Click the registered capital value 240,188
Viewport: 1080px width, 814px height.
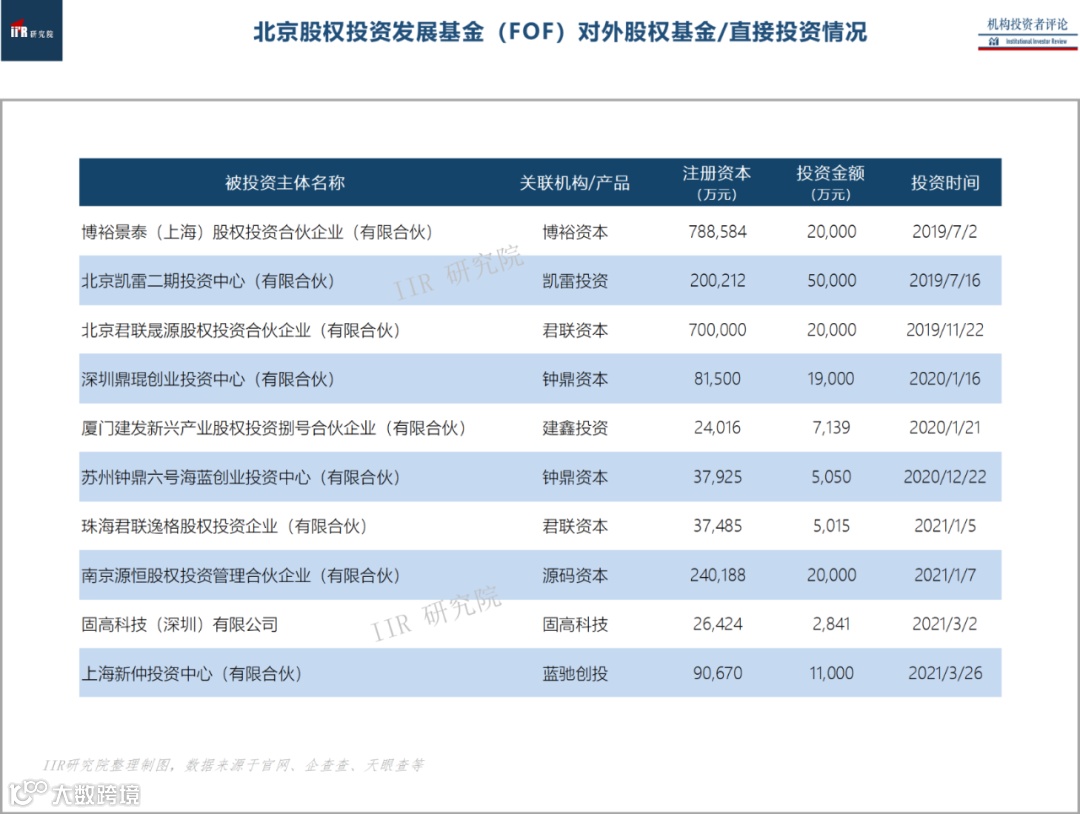pos(717,575)
